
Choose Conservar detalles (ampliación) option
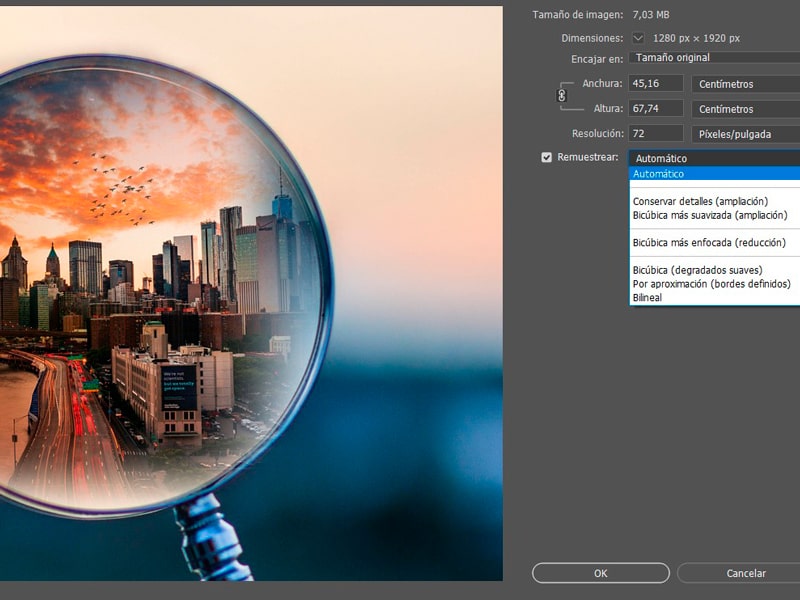pos(700,202)
